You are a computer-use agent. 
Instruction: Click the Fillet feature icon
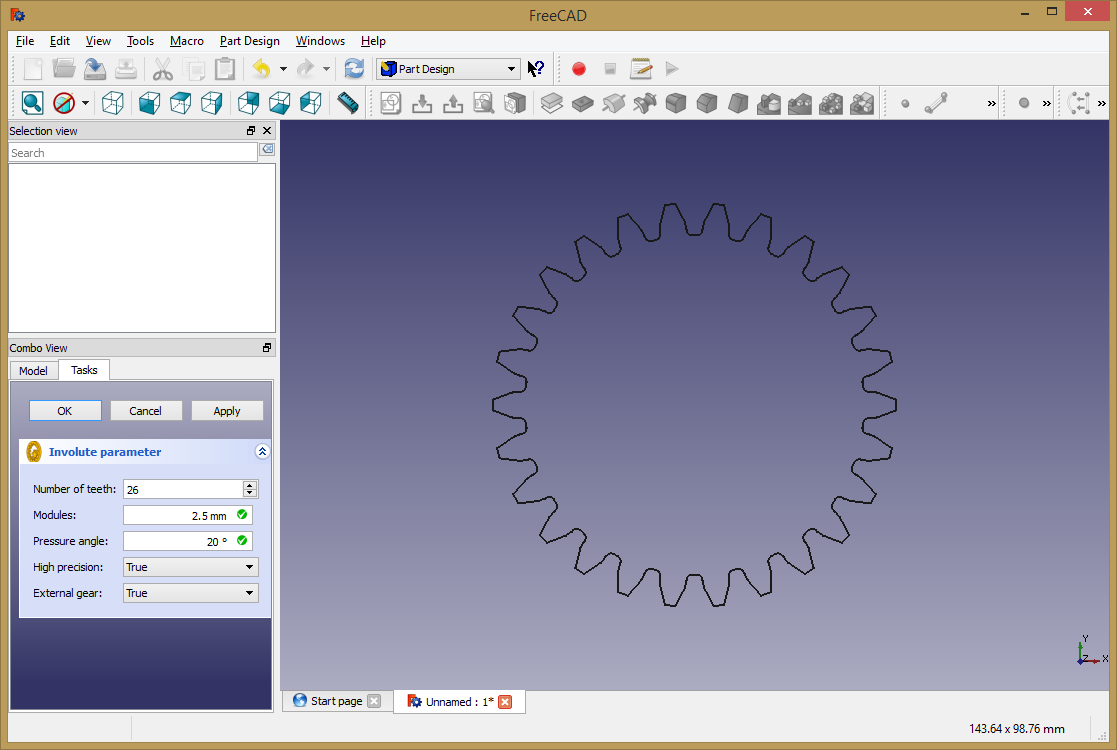(x=676, y=103)
